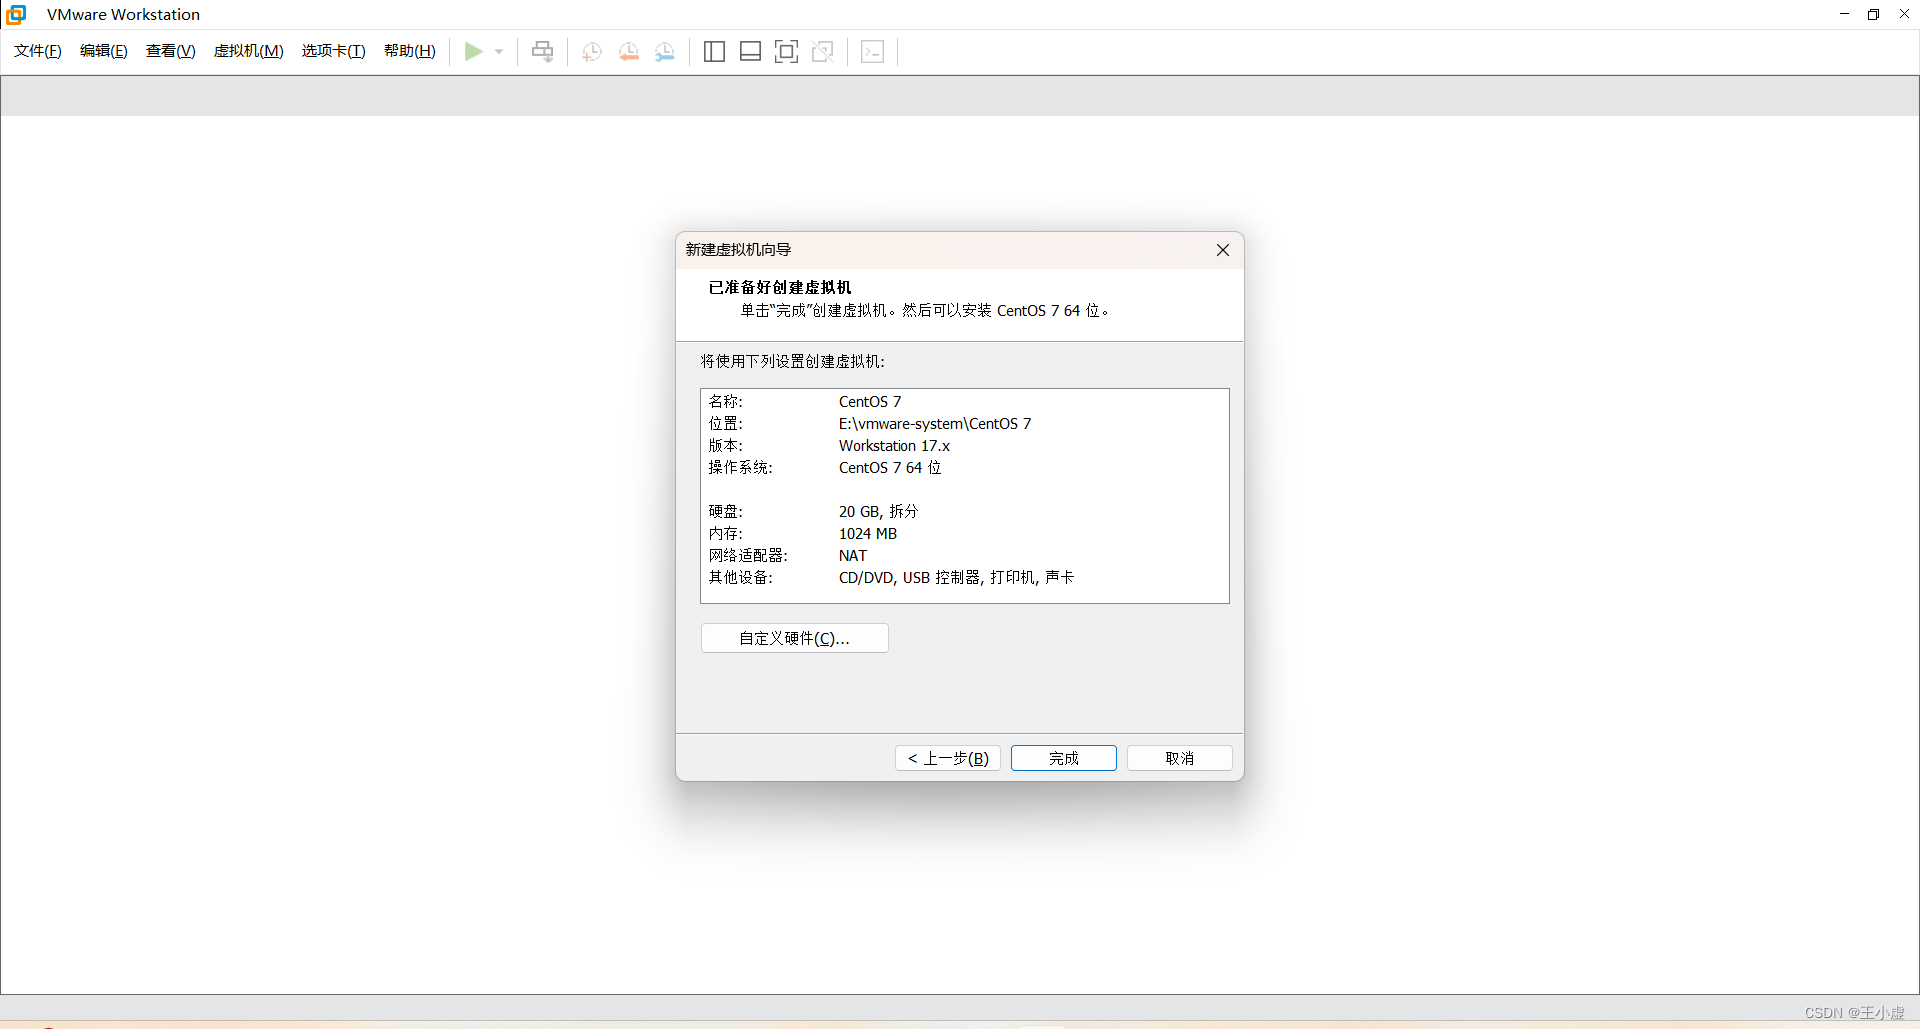
Task: Toggle the thumbnail bar view icon
Action: pos(750,51)
